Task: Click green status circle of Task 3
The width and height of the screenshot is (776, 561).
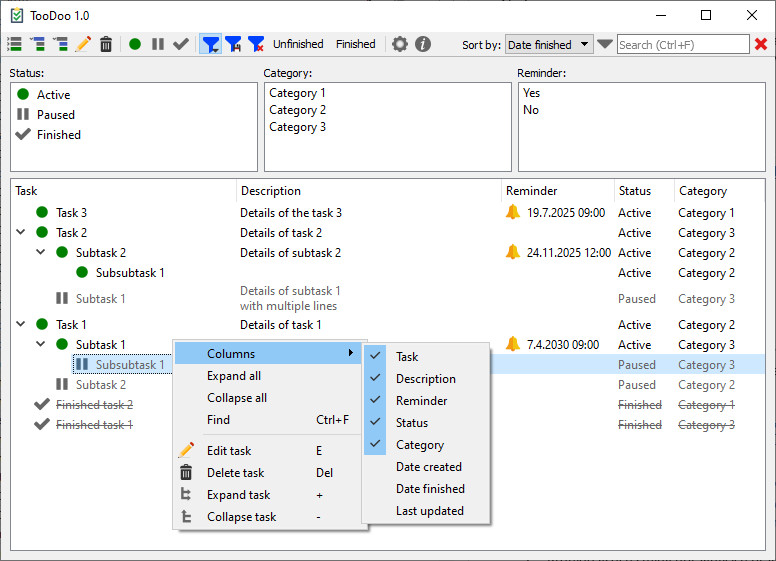Action: click(x=42, y=212)
